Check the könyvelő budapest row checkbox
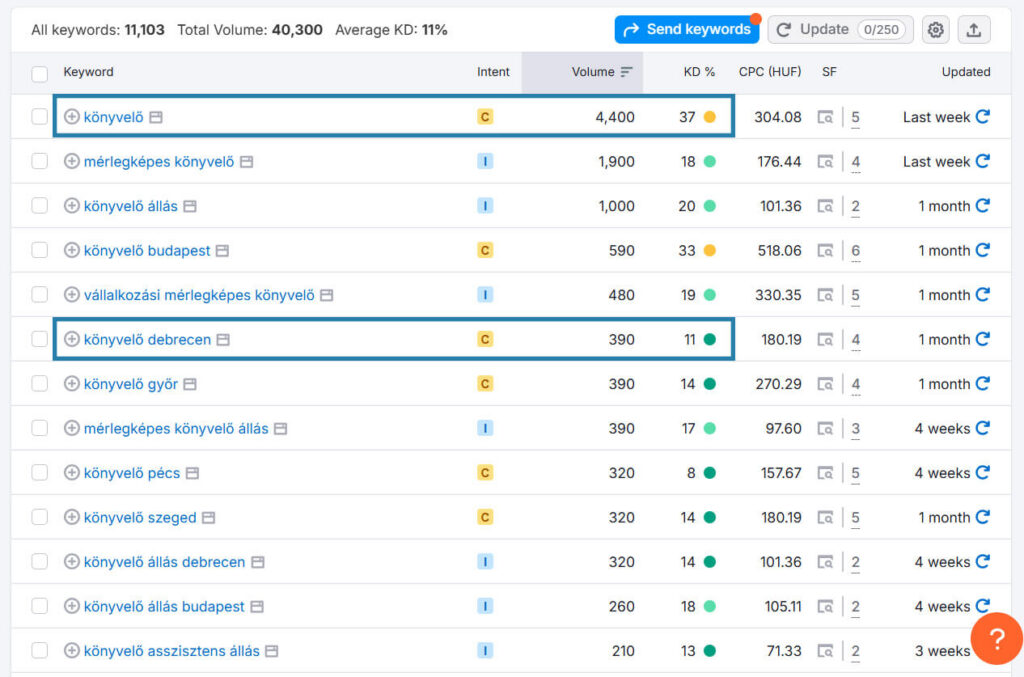The width and height of the screenshot is (1024, 677). (x=40, y=250)
